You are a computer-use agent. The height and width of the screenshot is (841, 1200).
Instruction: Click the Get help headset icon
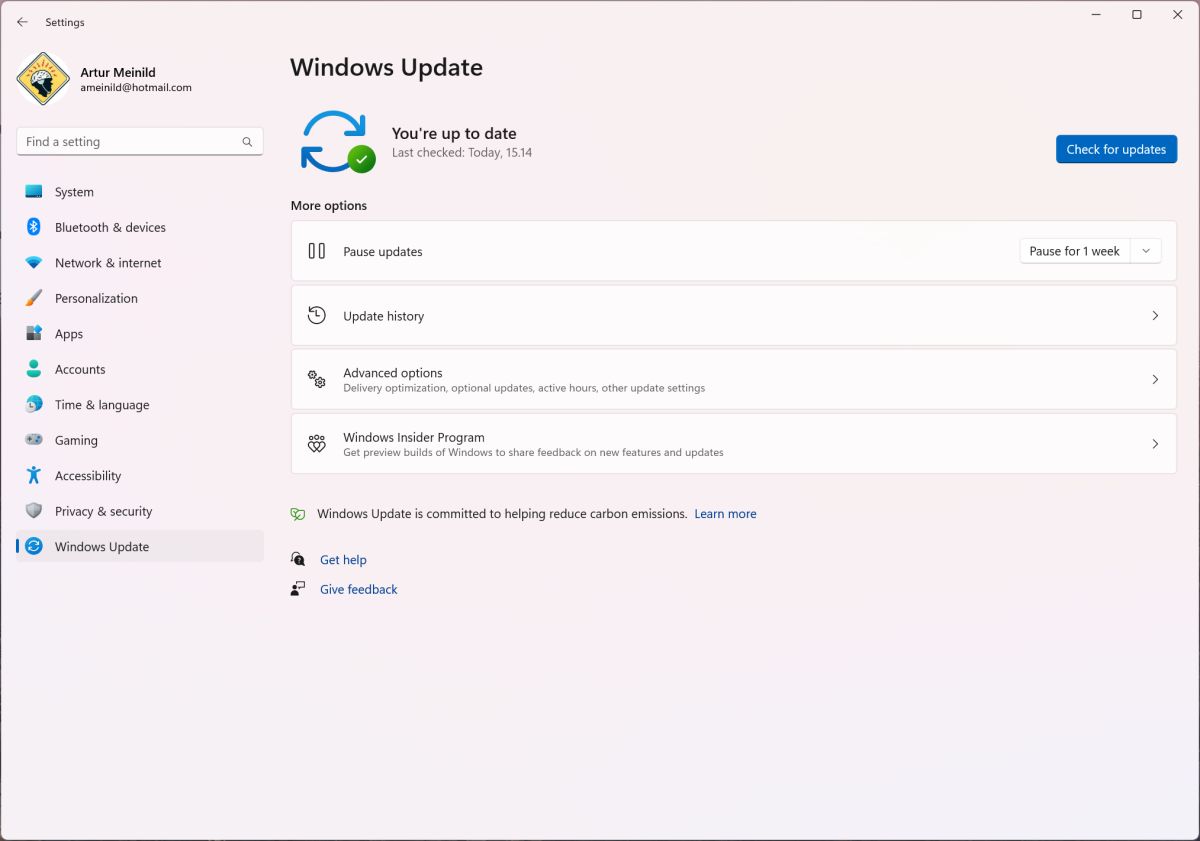[298, 559]
